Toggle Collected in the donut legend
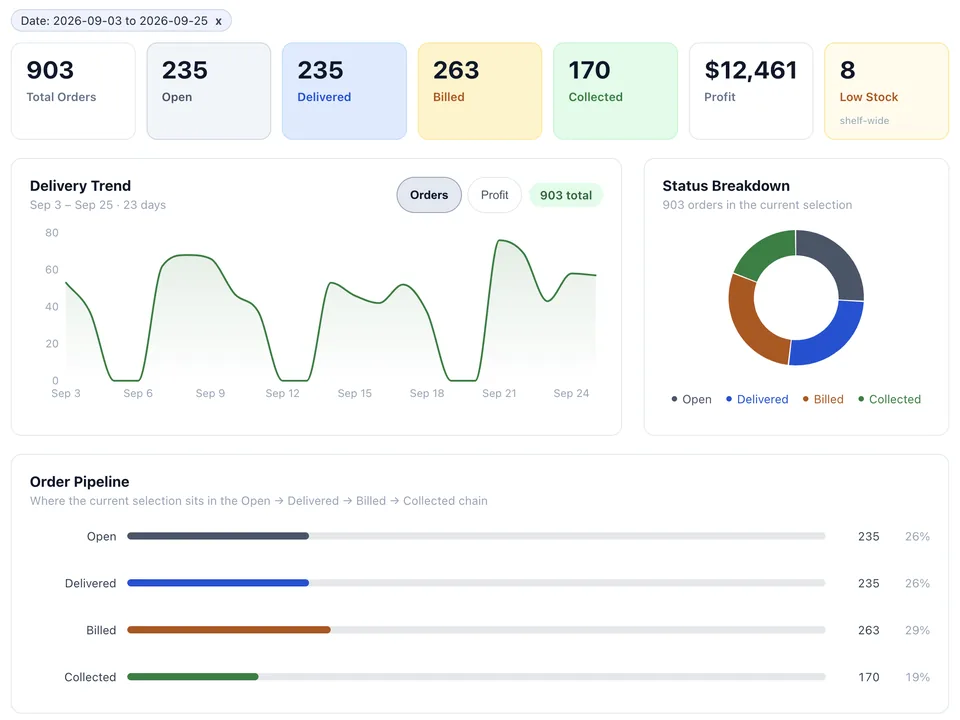This screenshot has width=960, height=720. pyautogui.click(x=890, y=399)
